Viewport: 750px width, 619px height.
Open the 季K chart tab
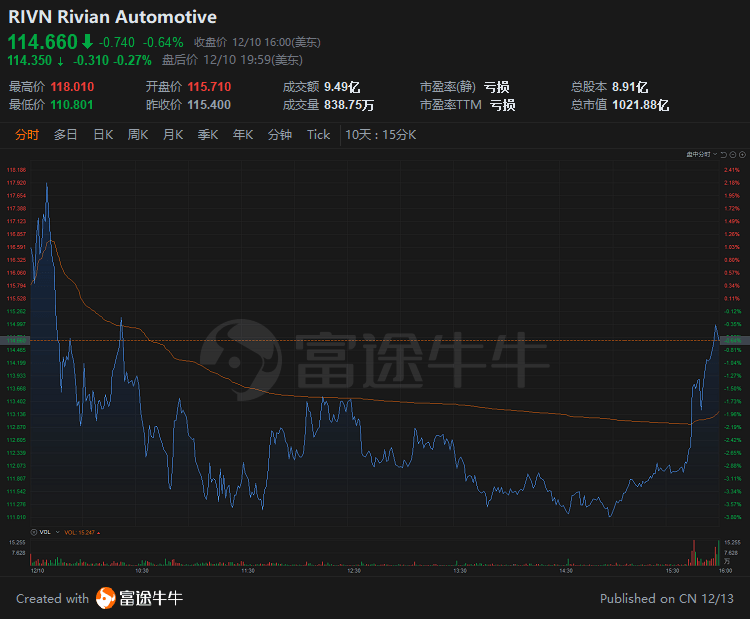click(x=208, y=135)
